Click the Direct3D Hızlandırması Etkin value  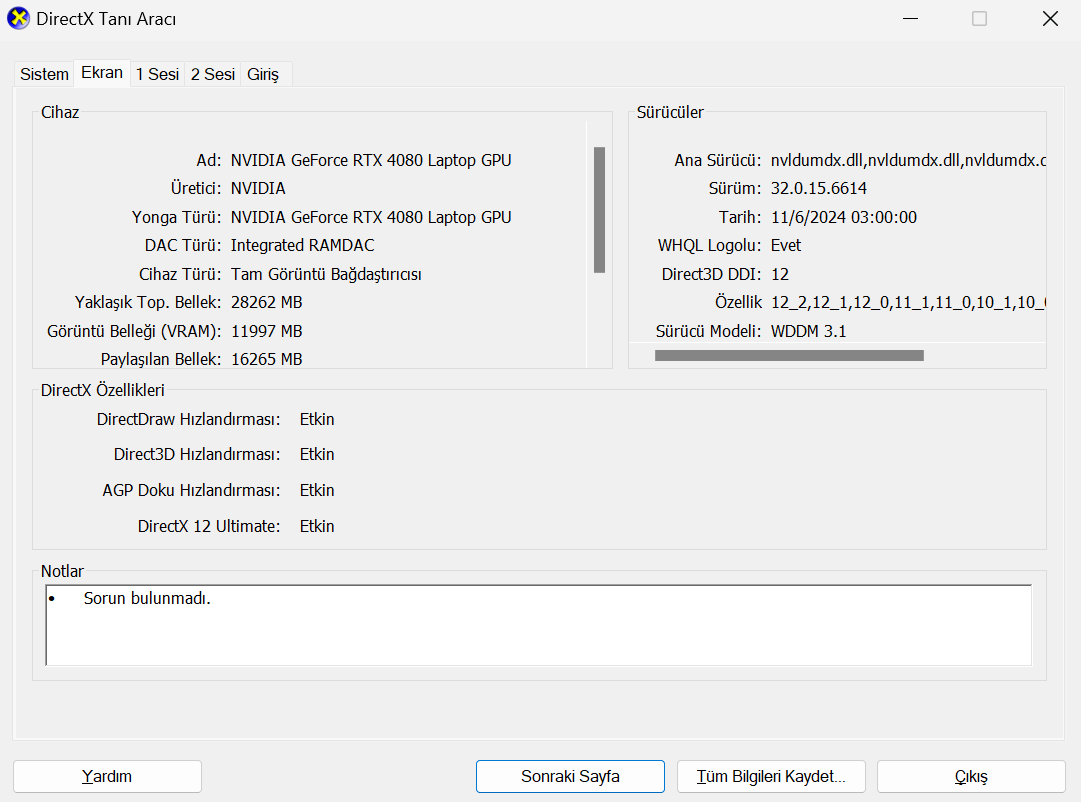tap(317, 454)
